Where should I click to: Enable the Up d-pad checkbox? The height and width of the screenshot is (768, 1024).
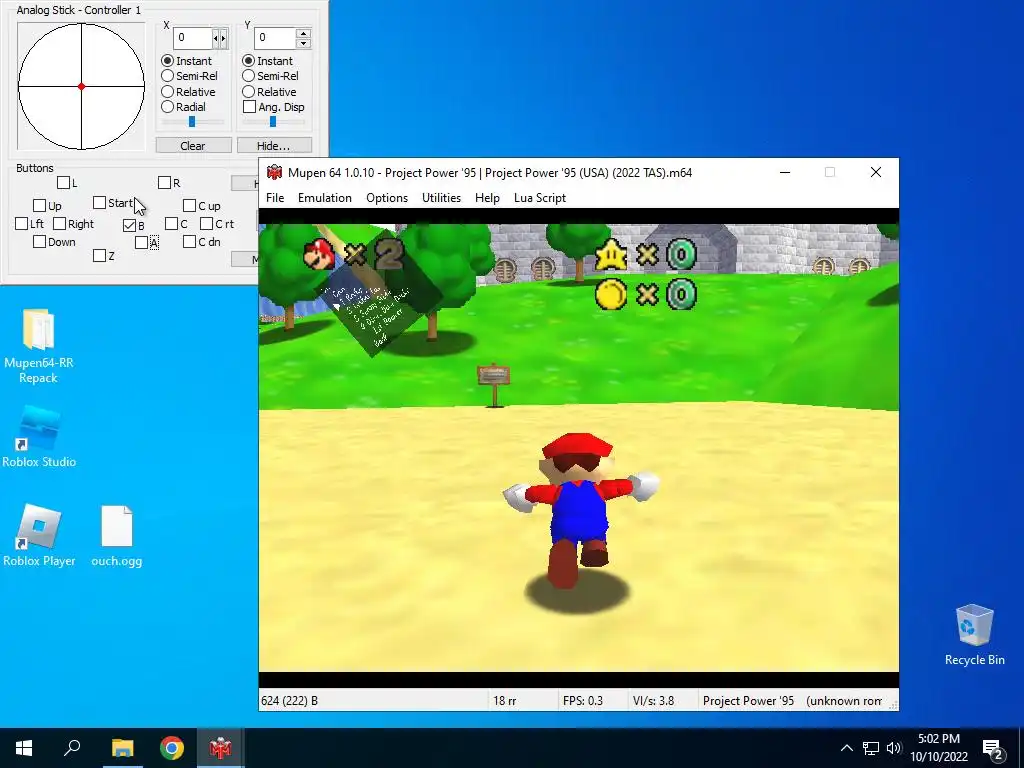tap(39, 206)
